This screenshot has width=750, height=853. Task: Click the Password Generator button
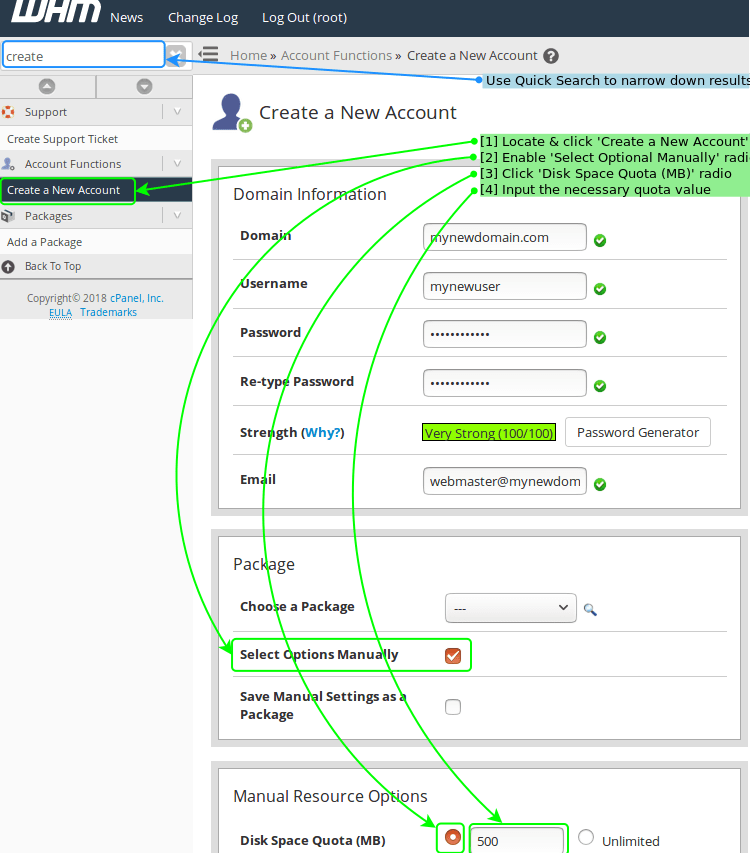(638, 432)
